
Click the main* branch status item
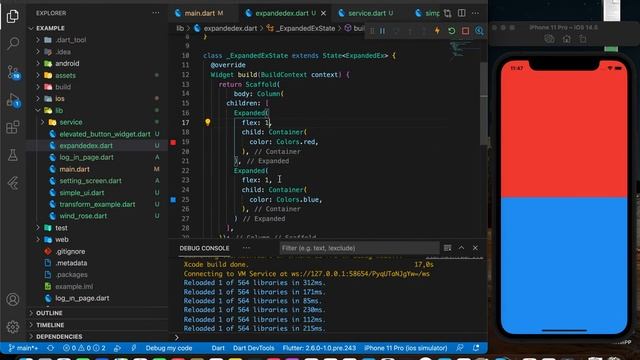click(x=23, y=348)
